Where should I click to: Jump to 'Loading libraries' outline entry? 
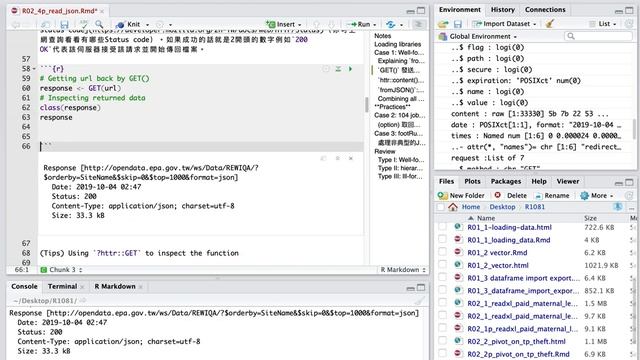click(398, 44)
